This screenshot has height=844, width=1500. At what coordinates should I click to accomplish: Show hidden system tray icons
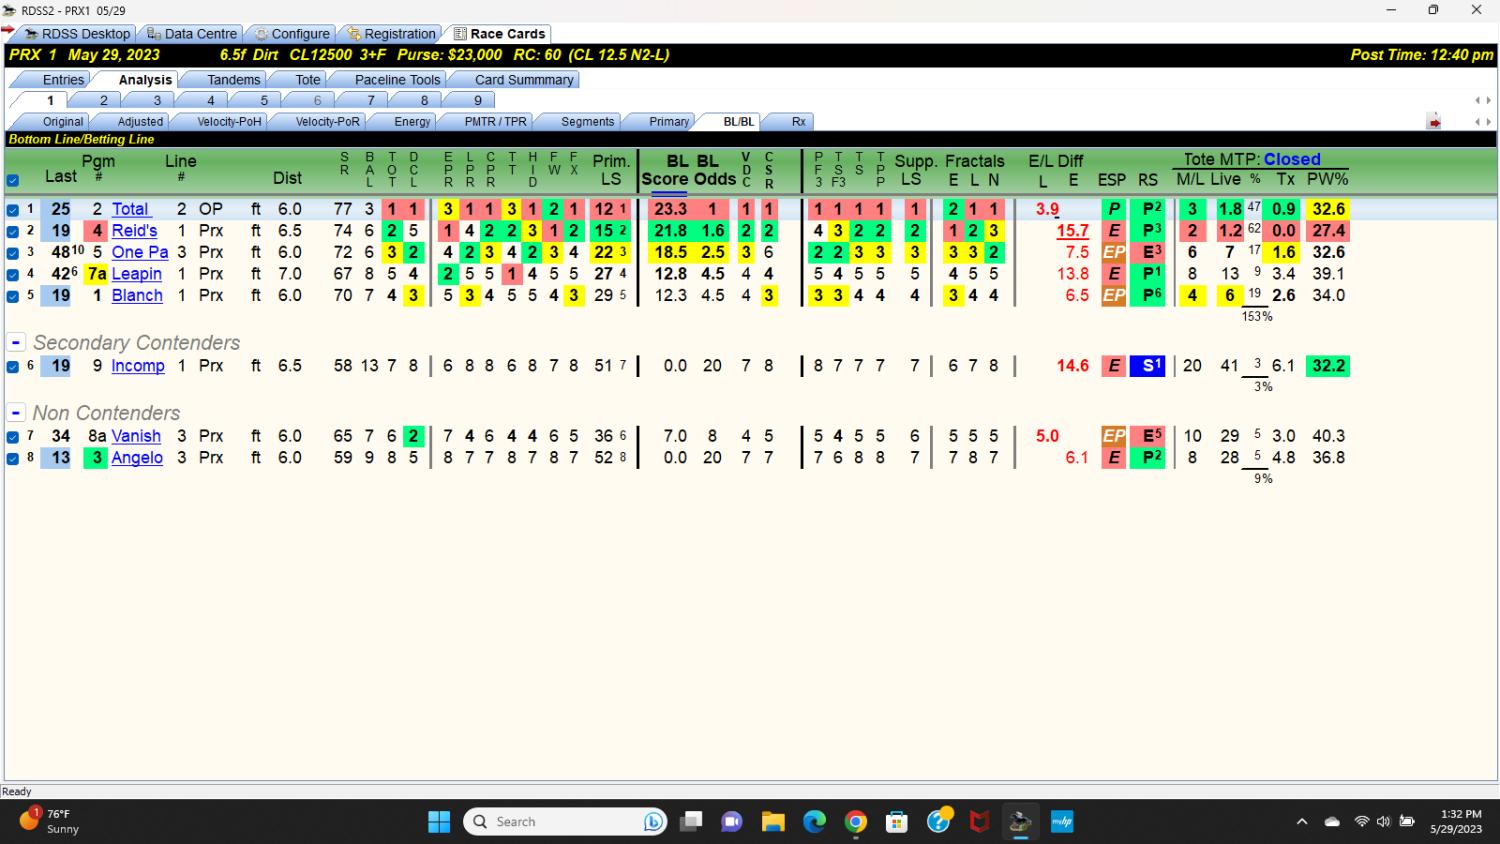(x=1302, y=822)
